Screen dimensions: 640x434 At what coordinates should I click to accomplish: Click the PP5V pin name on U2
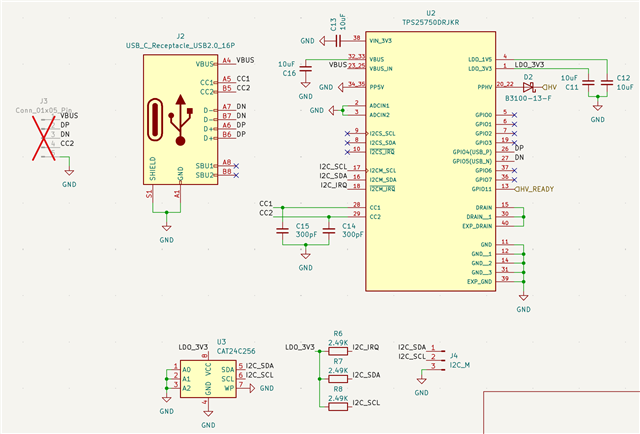tap(377, 87)
